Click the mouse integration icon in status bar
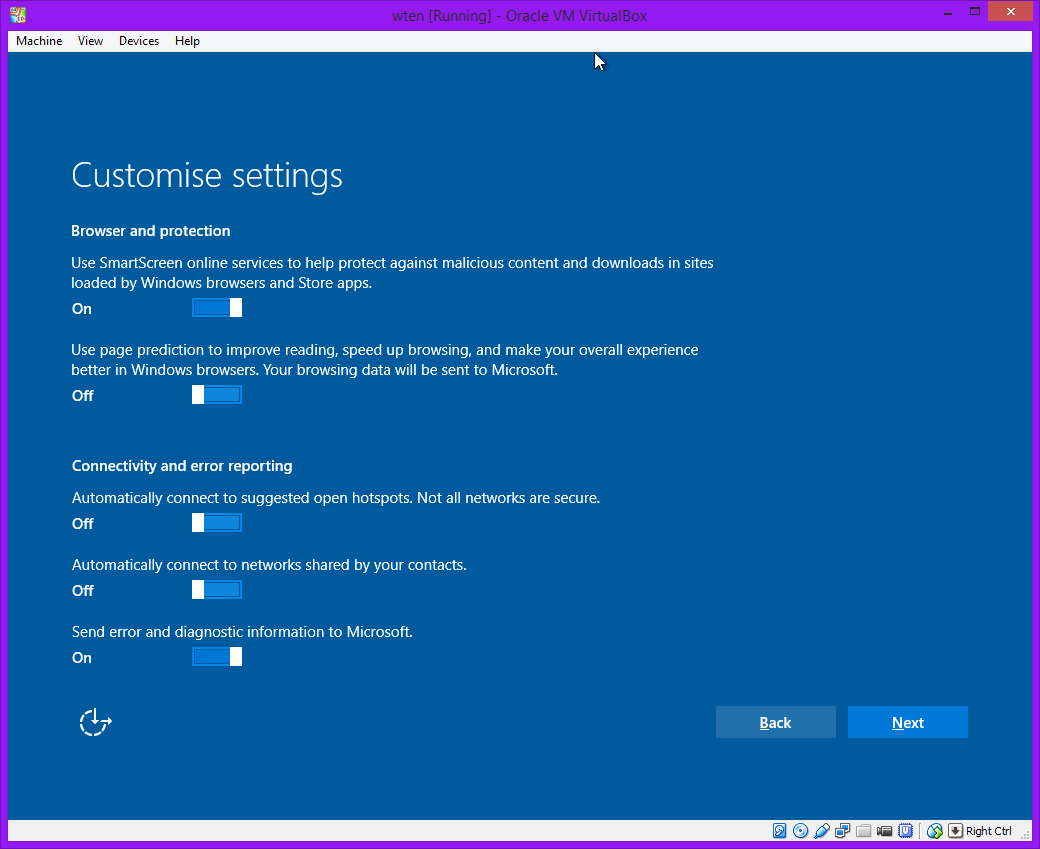Viewport: 1040px width, 849px height. [x=935, y=831]
